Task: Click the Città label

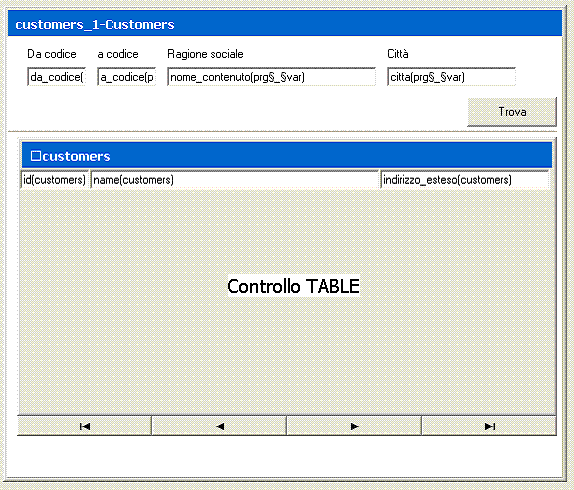Action: point(398,54)
